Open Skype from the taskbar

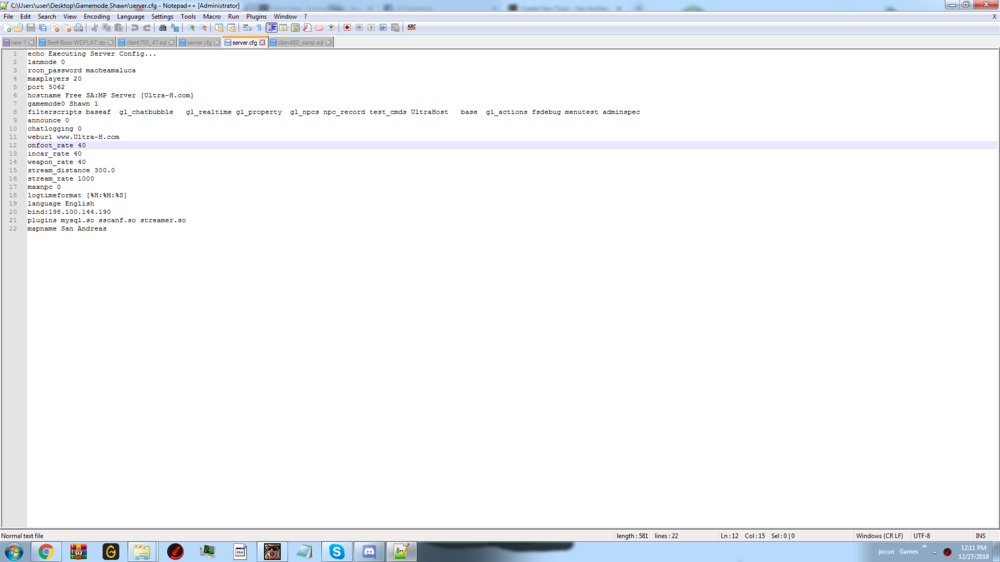click(x=337, y=552)
